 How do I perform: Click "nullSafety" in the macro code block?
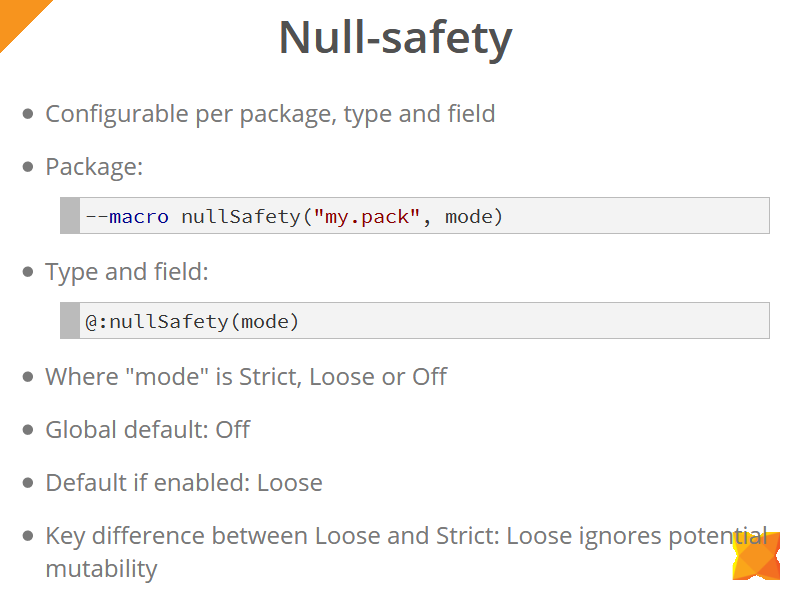pos(240,216)
